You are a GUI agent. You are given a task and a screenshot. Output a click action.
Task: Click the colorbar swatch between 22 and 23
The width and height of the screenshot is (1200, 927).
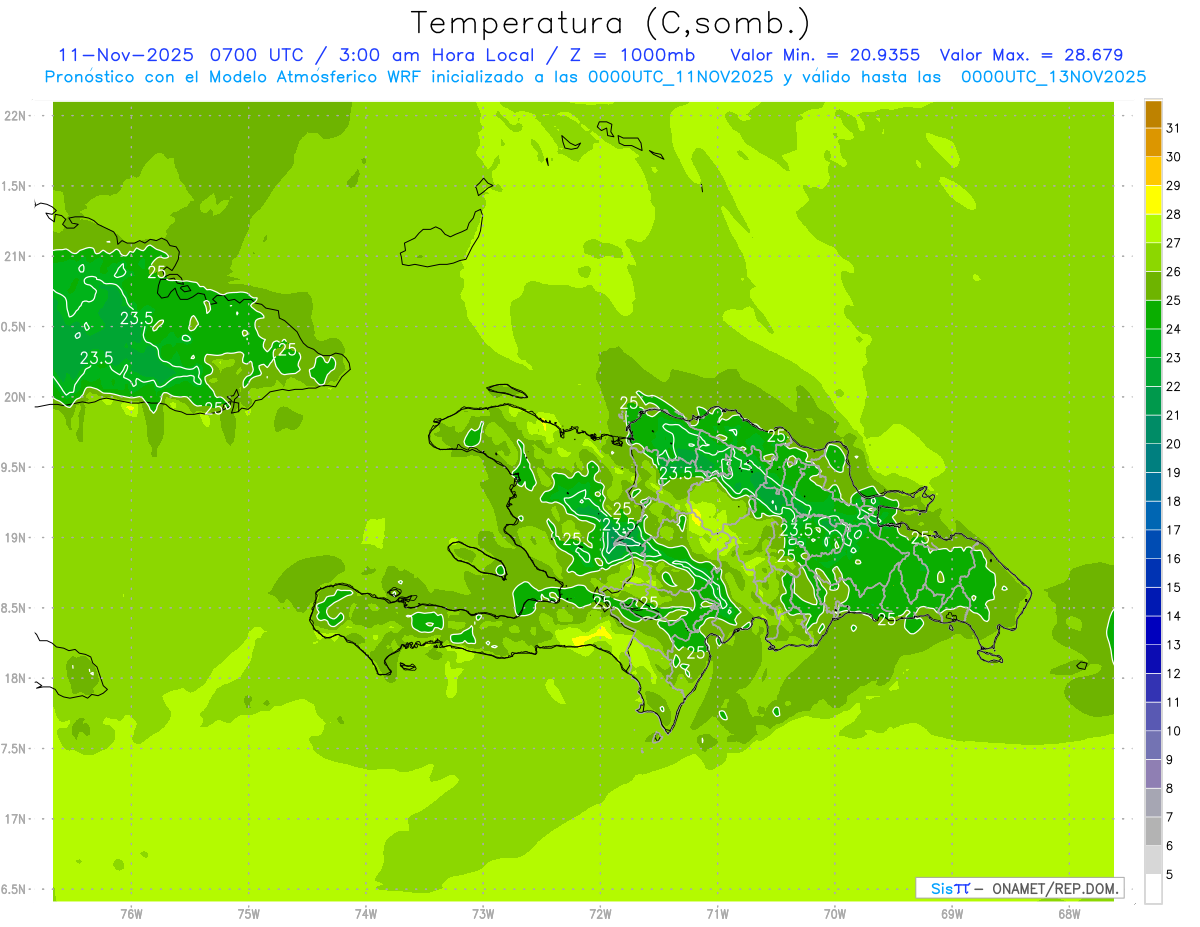point(1153,372)
